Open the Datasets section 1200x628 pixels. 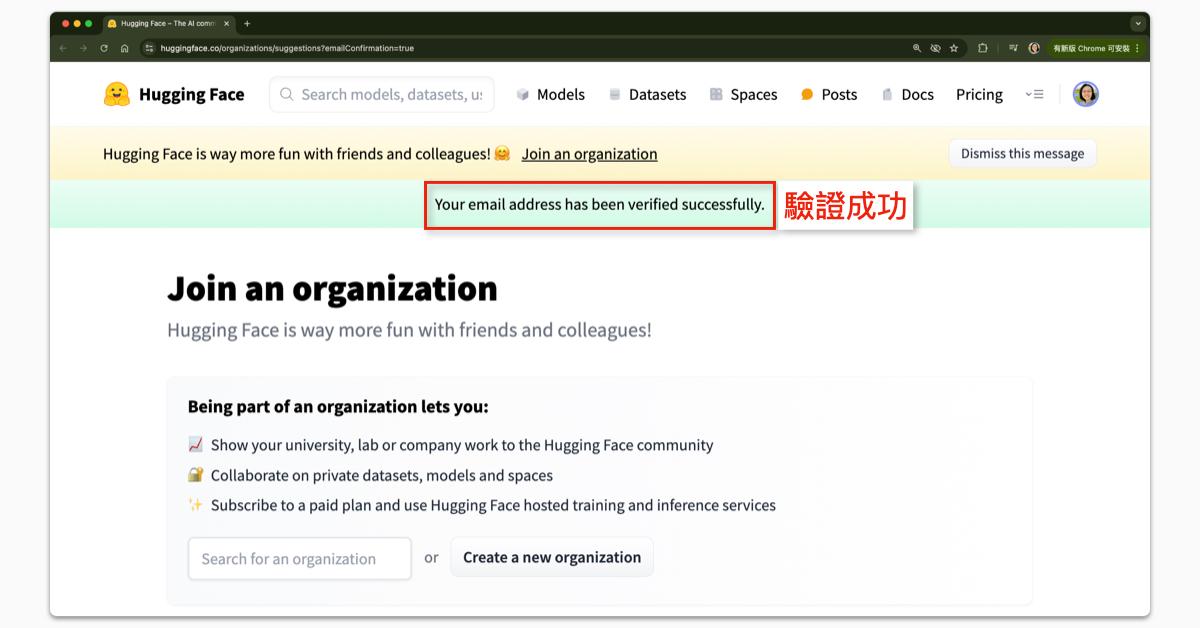coord(647,94)
